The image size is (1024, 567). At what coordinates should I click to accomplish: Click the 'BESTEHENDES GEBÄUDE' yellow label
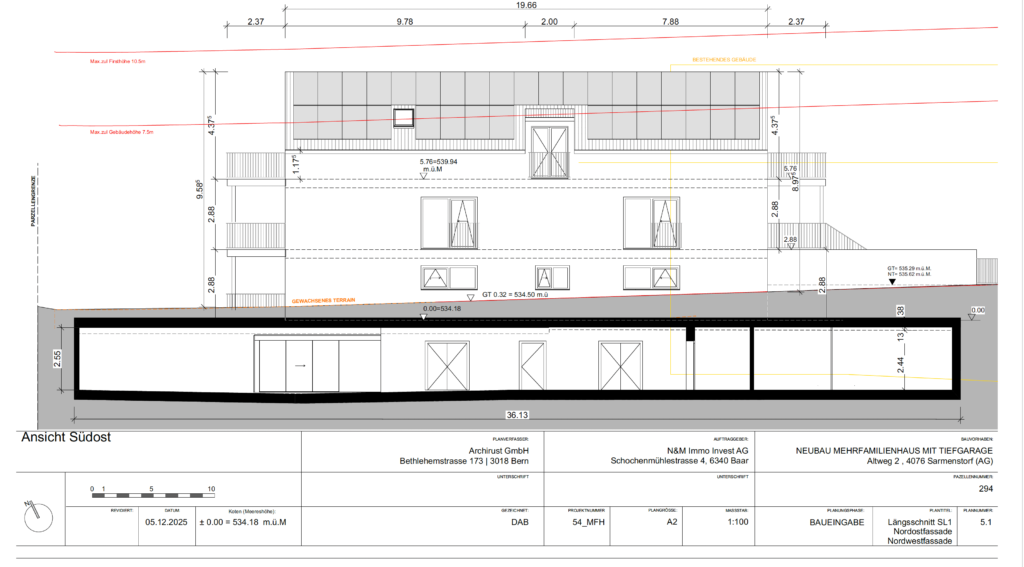(724, 60)
